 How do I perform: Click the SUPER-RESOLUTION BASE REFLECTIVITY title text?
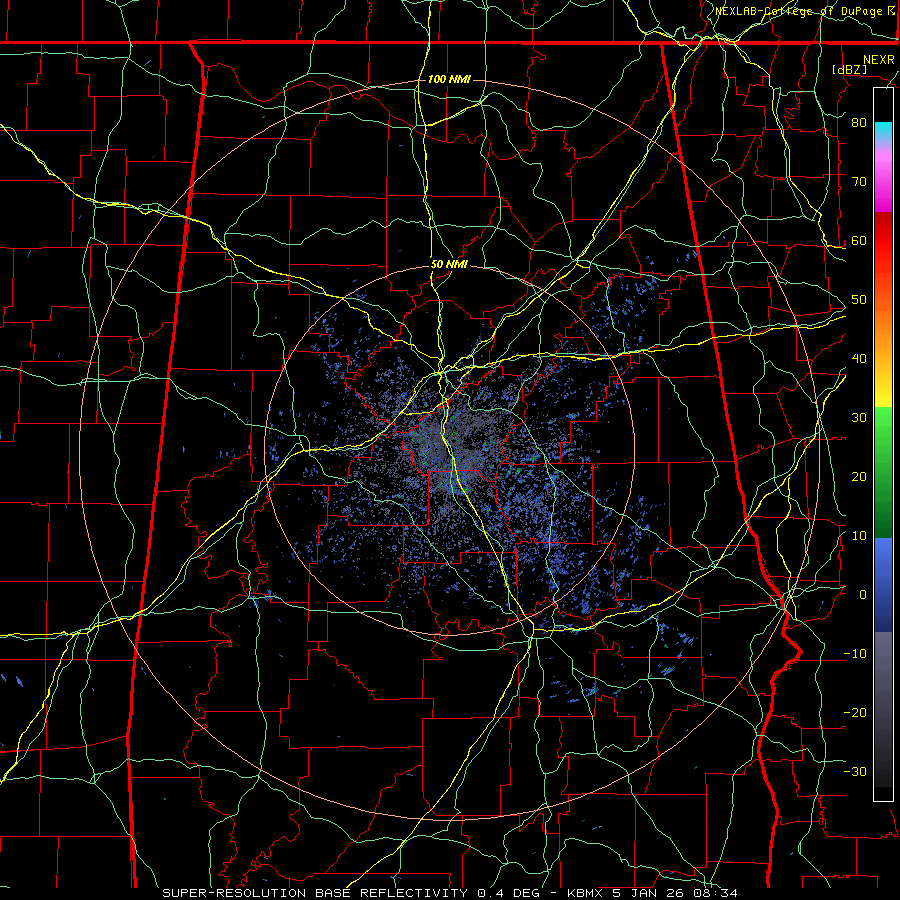[315, 893]
